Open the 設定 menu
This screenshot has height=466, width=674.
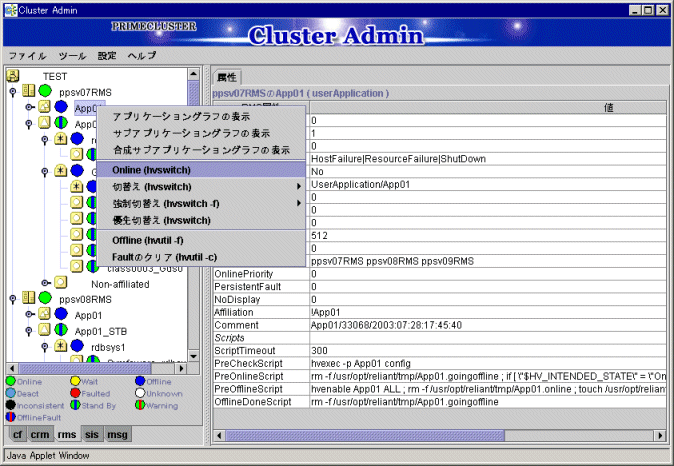pyautogui.click(x=107, y=56)
